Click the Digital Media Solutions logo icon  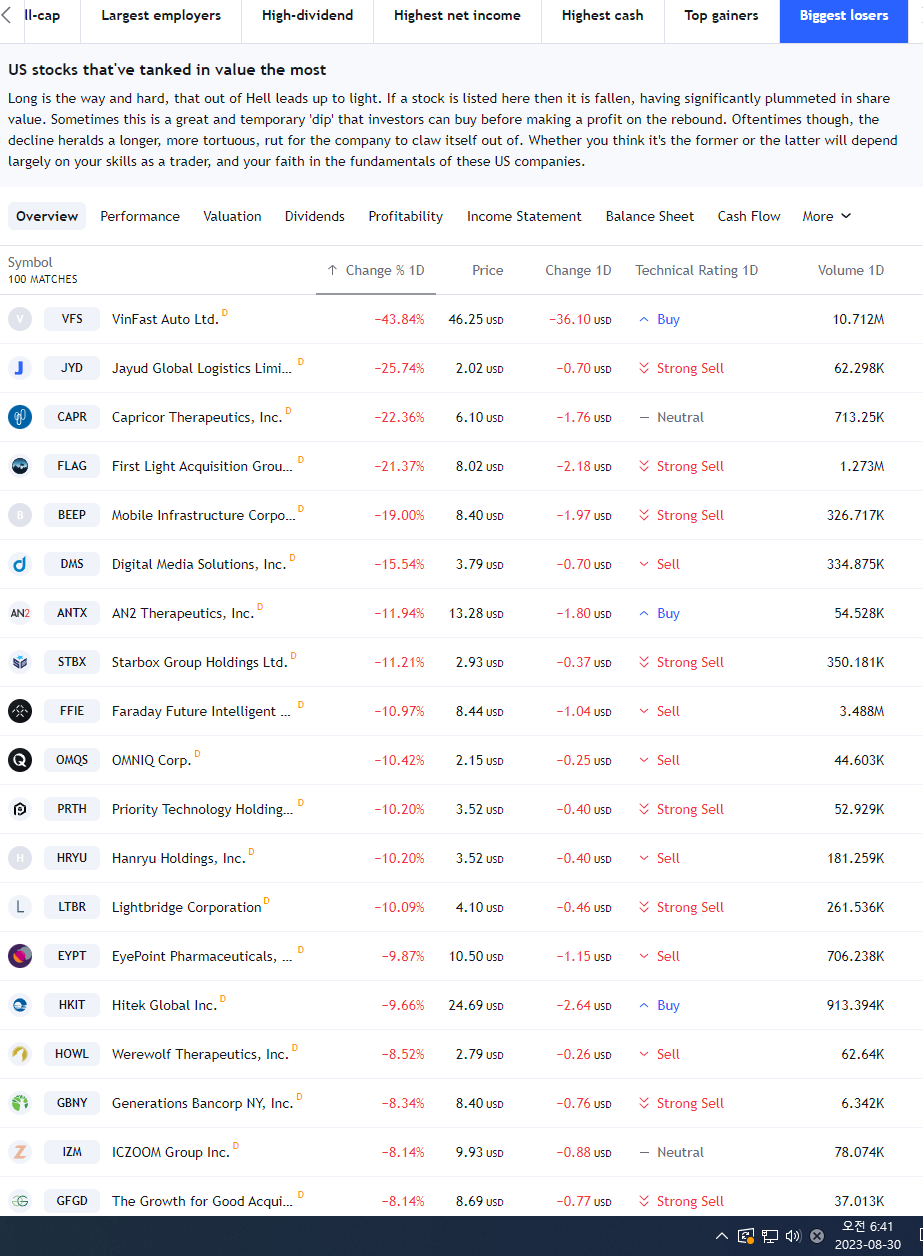click(20, 564)
